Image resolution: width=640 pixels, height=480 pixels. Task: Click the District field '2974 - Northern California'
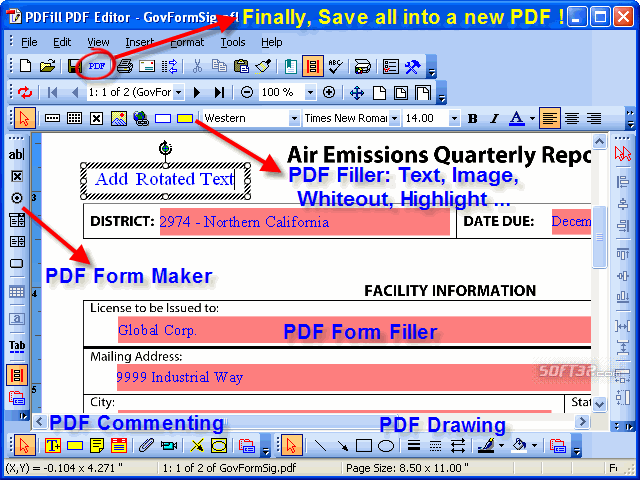point(304,222)
